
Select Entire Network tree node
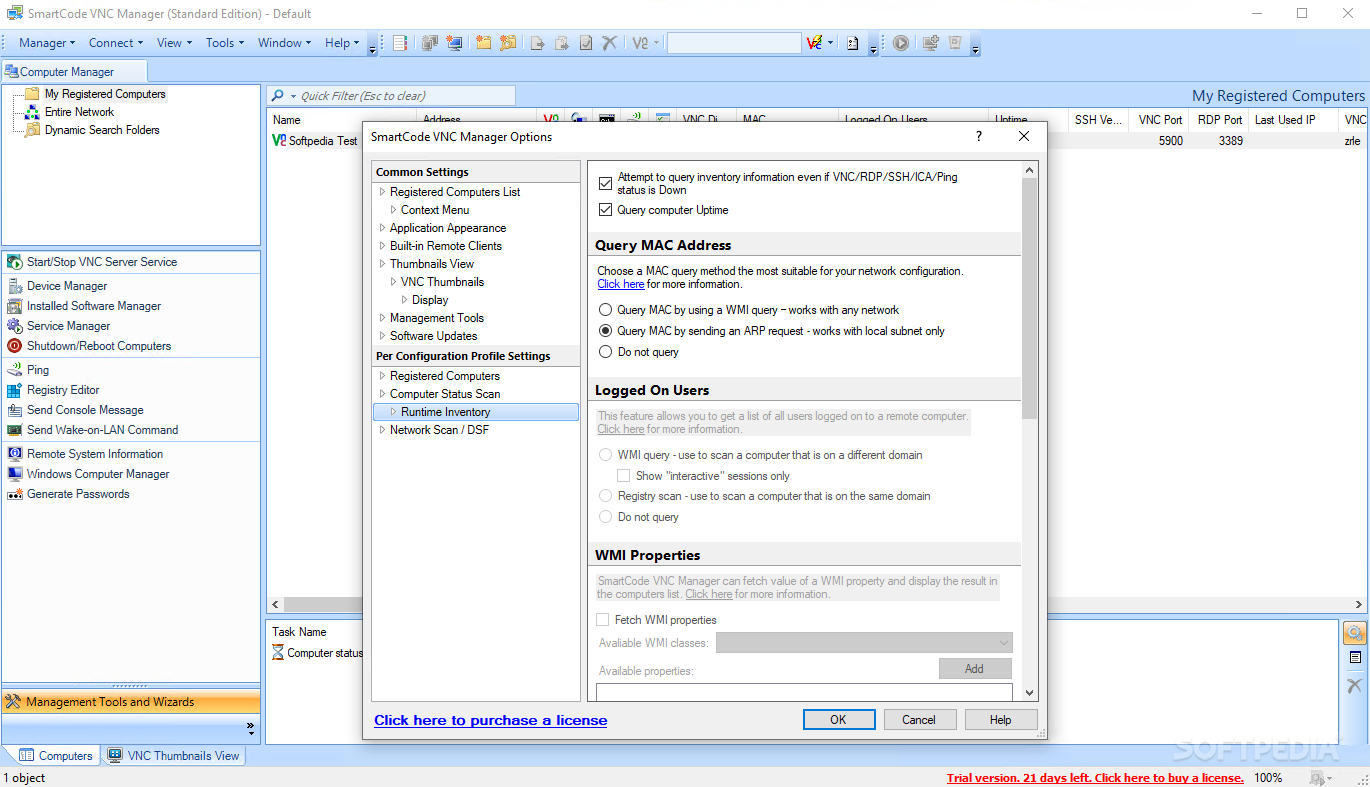[x=79, y=112]
